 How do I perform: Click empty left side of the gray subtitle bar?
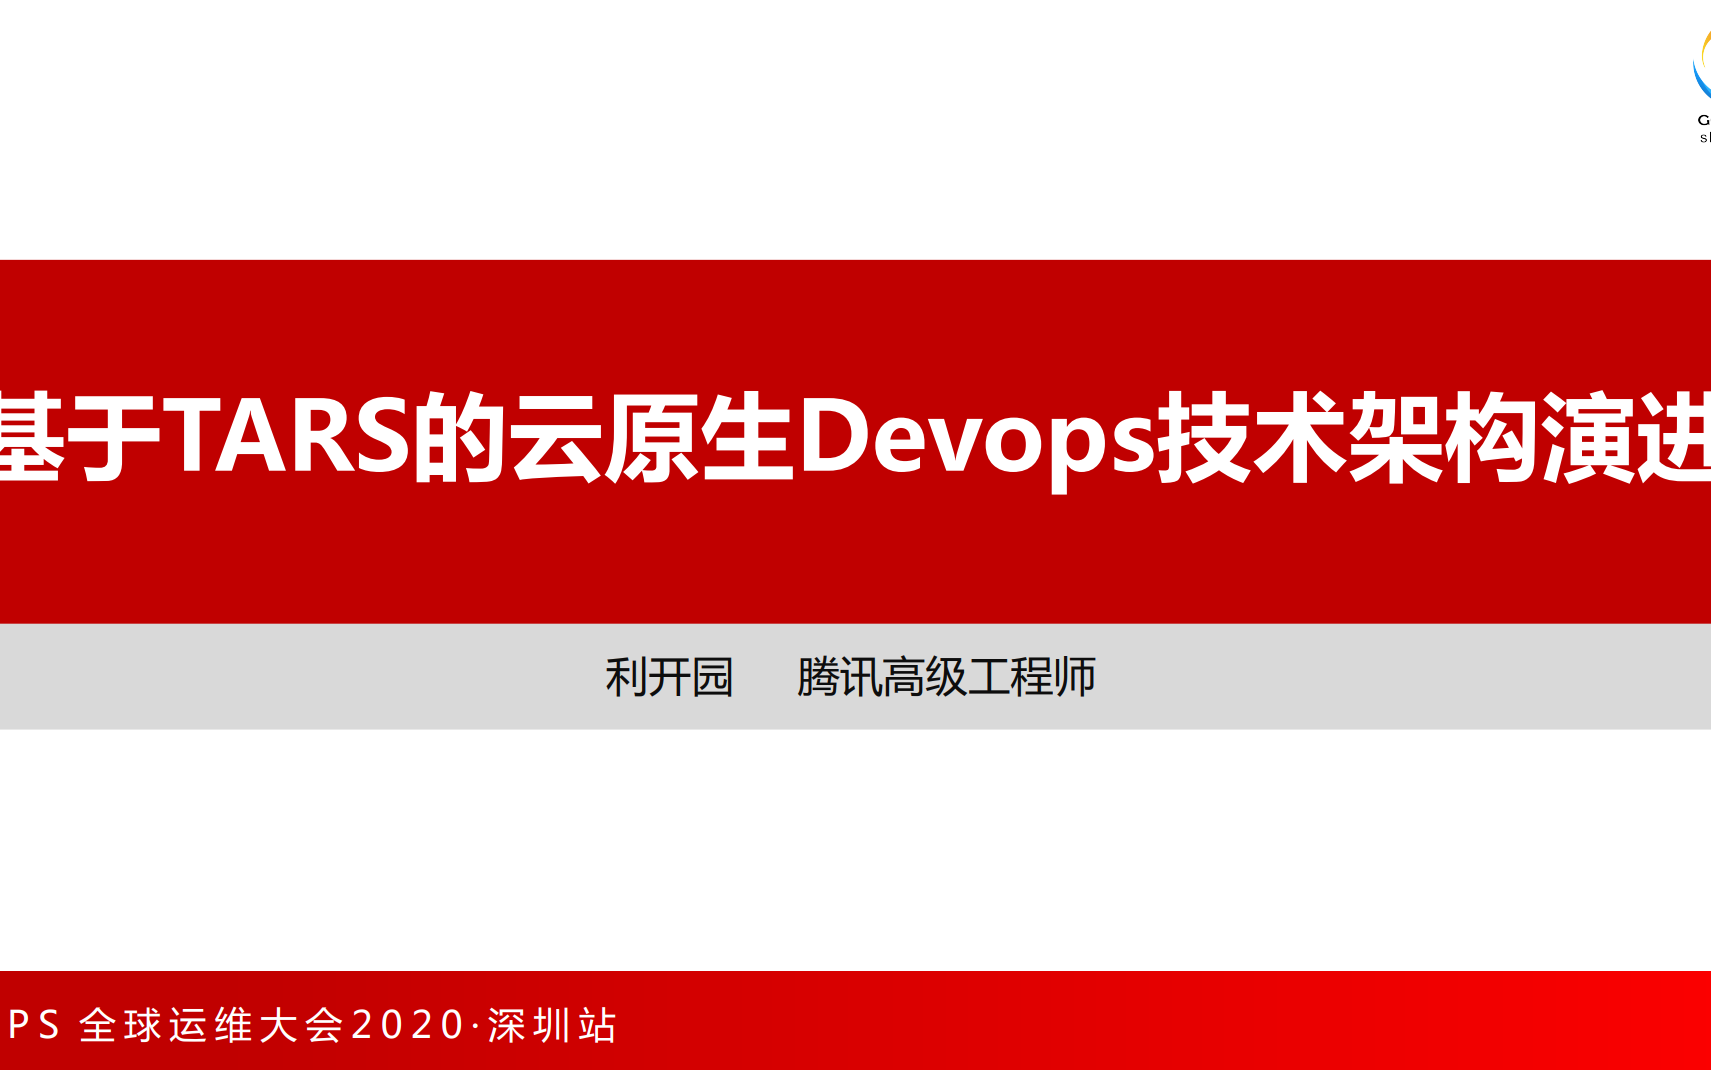pos(250,677)
